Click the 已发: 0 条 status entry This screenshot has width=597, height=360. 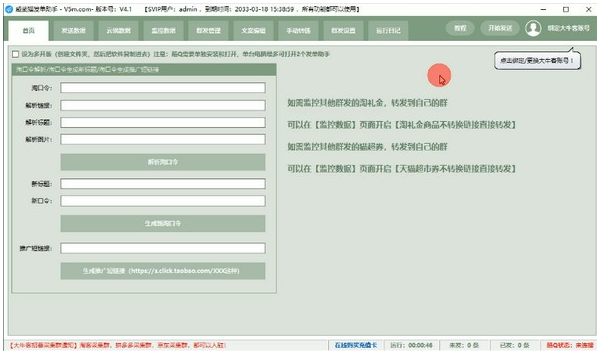(515, 345)
